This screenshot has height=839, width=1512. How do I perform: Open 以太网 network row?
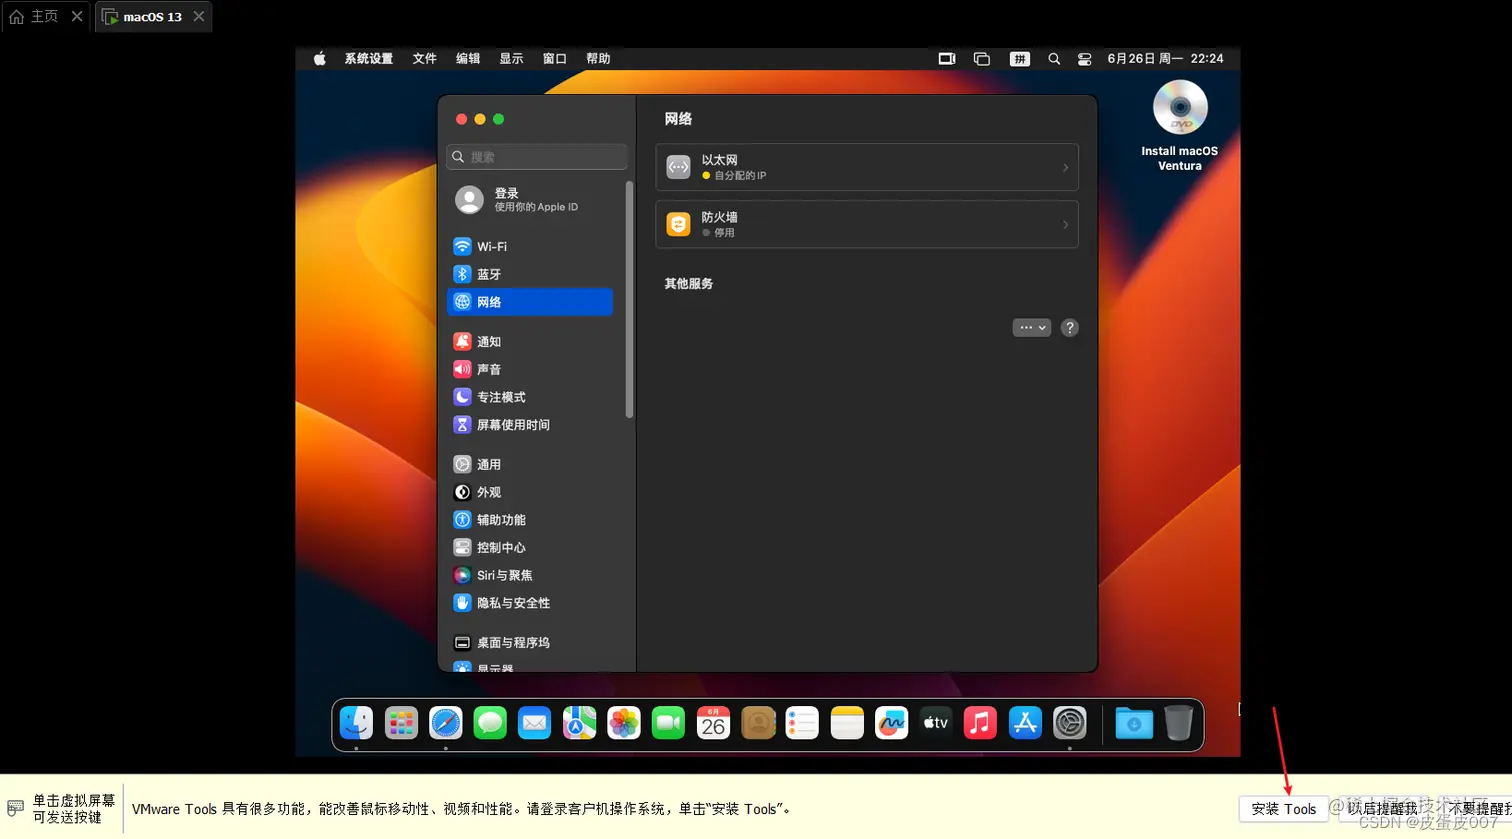(867, 167)
